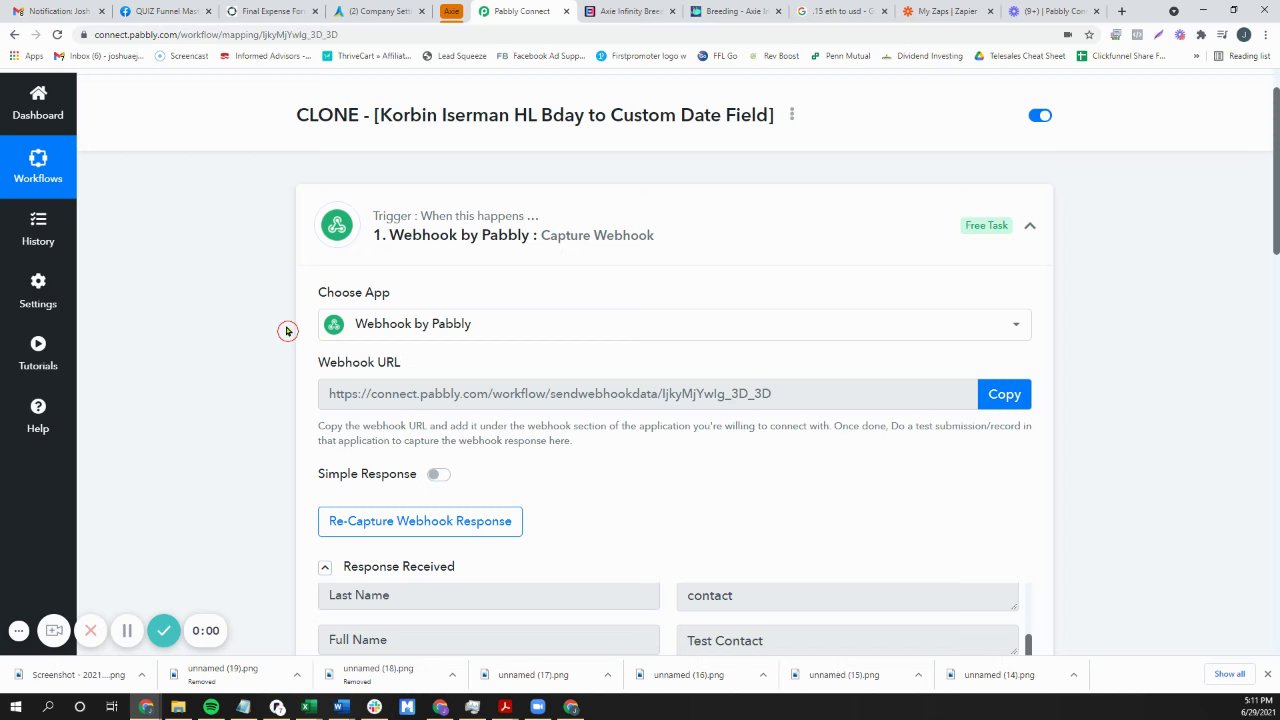Open the History sidebar item
This screenshot has width=1280, height=720.
coord(38,229)
